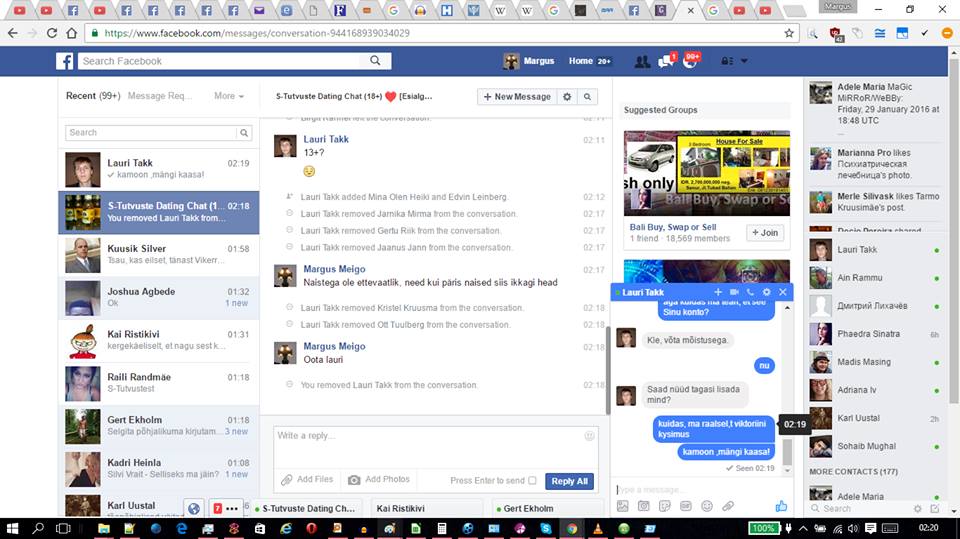The height and width of the screenshot is (539, 960).
Task: Choose a GIF in chat popup
Action: tap(686, 506)
